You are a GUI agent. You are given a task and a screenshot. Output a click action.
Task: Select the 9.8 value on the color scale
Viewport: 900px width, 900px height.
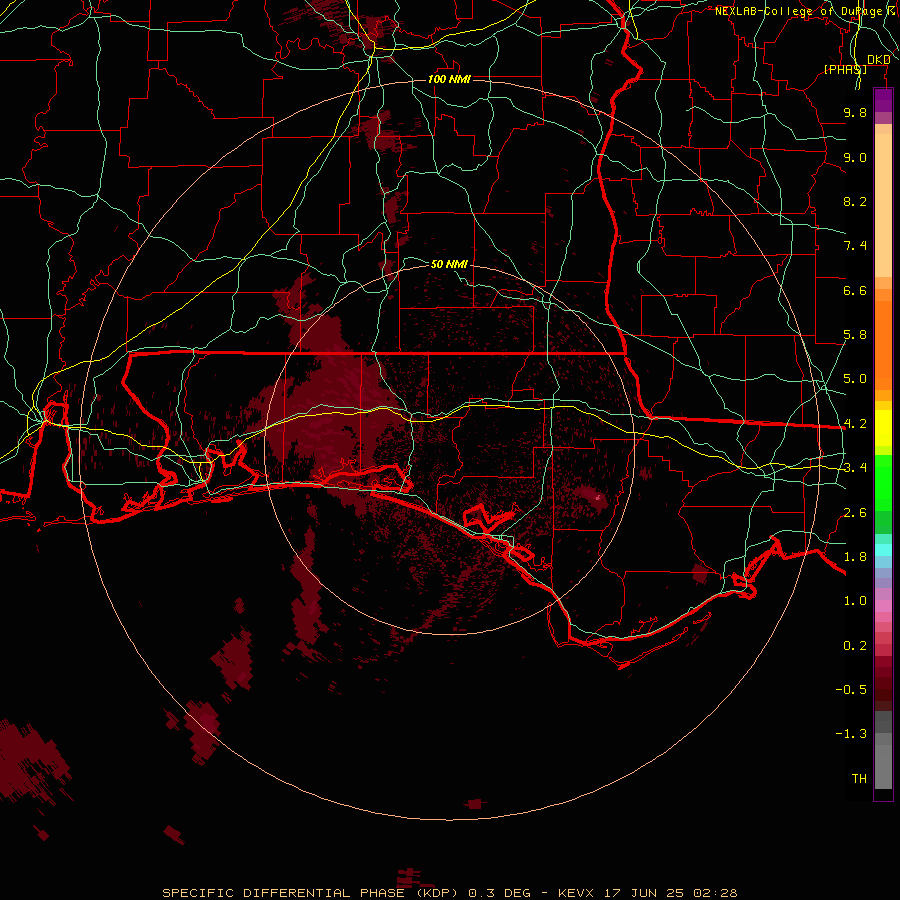pos(855,112)
